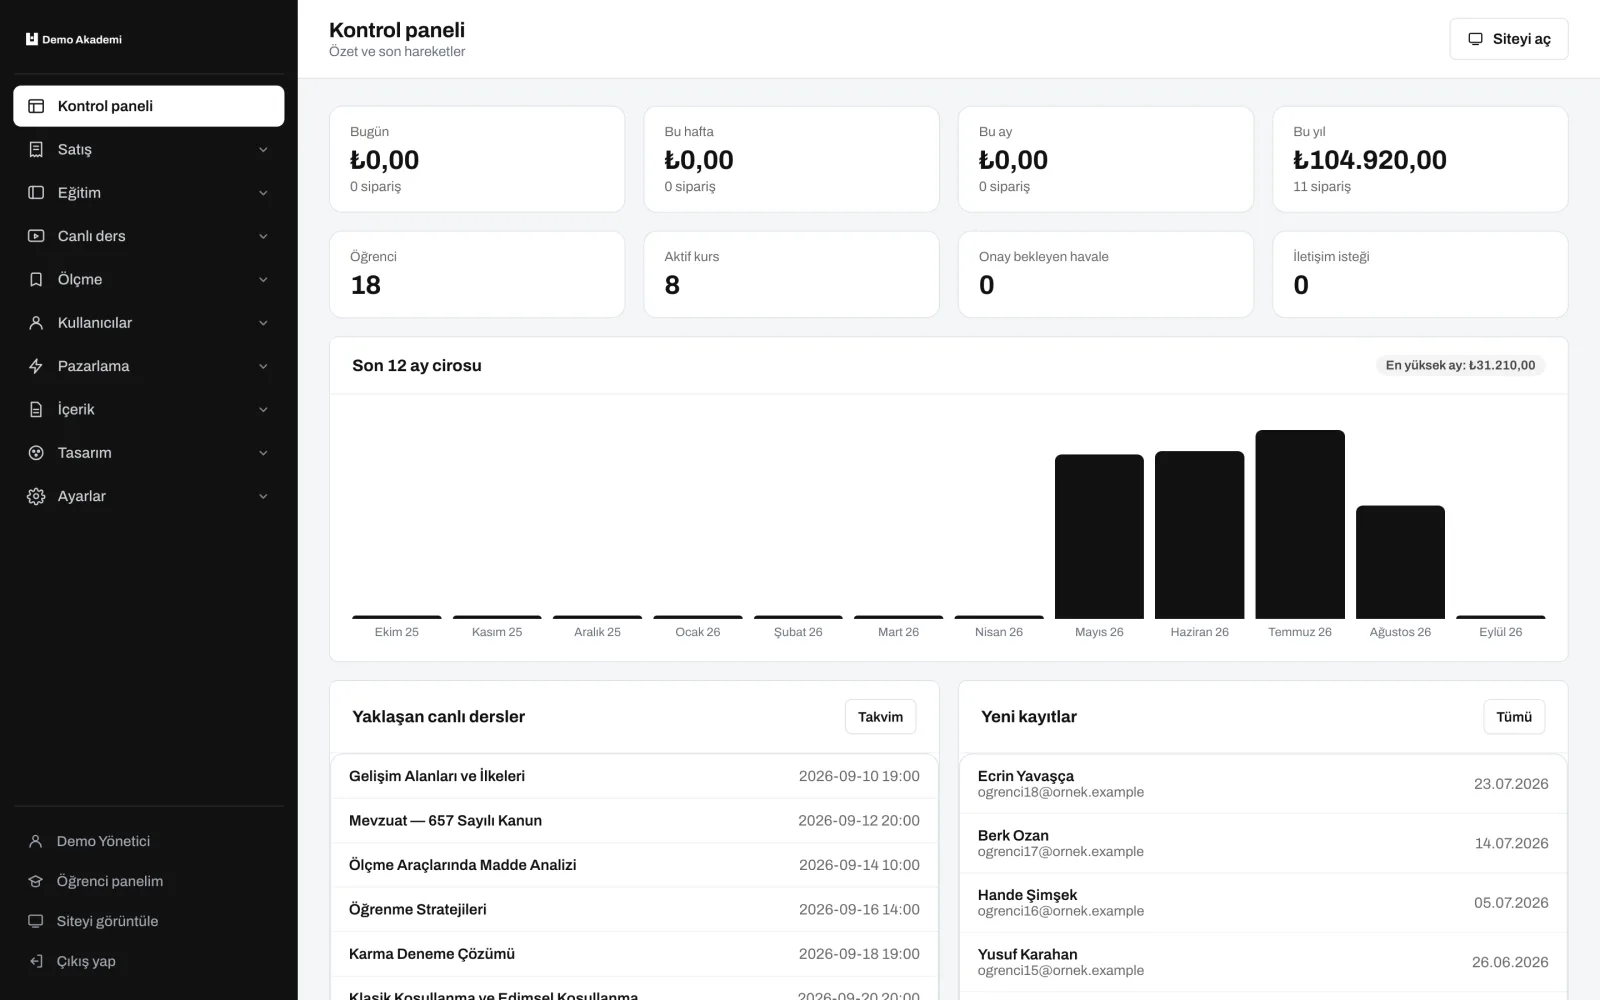
Task: Expand the Tasarım chevron
Action: [263, 453]
